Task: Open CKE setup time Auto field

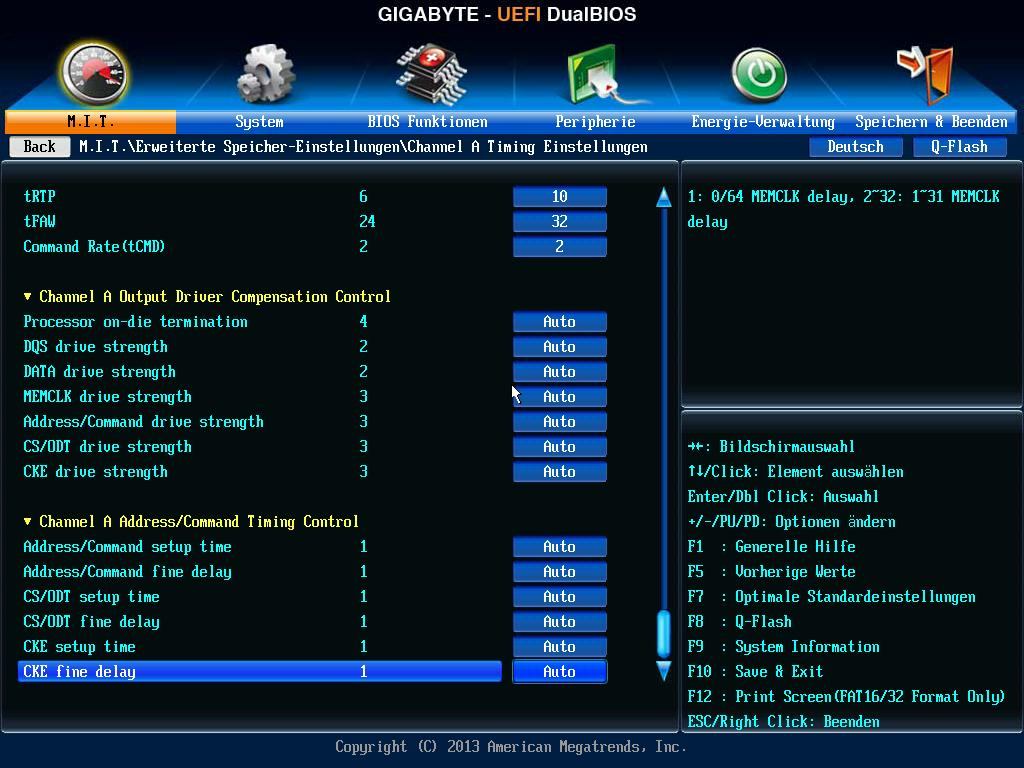Action: (x=560, y=647)
